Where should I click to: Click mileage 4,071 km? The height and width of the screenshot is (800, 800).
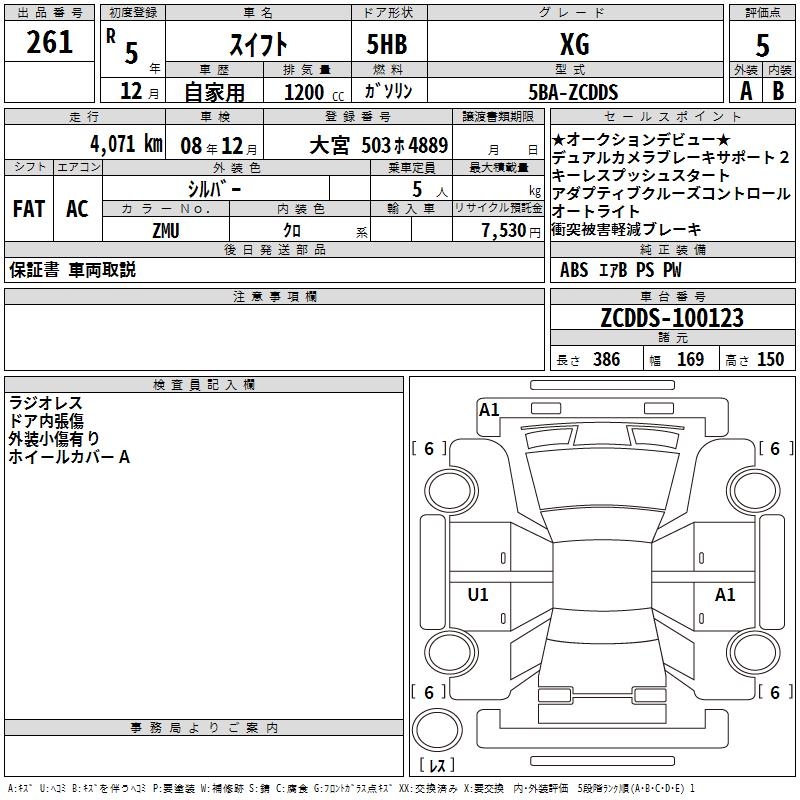pos(126,144)
